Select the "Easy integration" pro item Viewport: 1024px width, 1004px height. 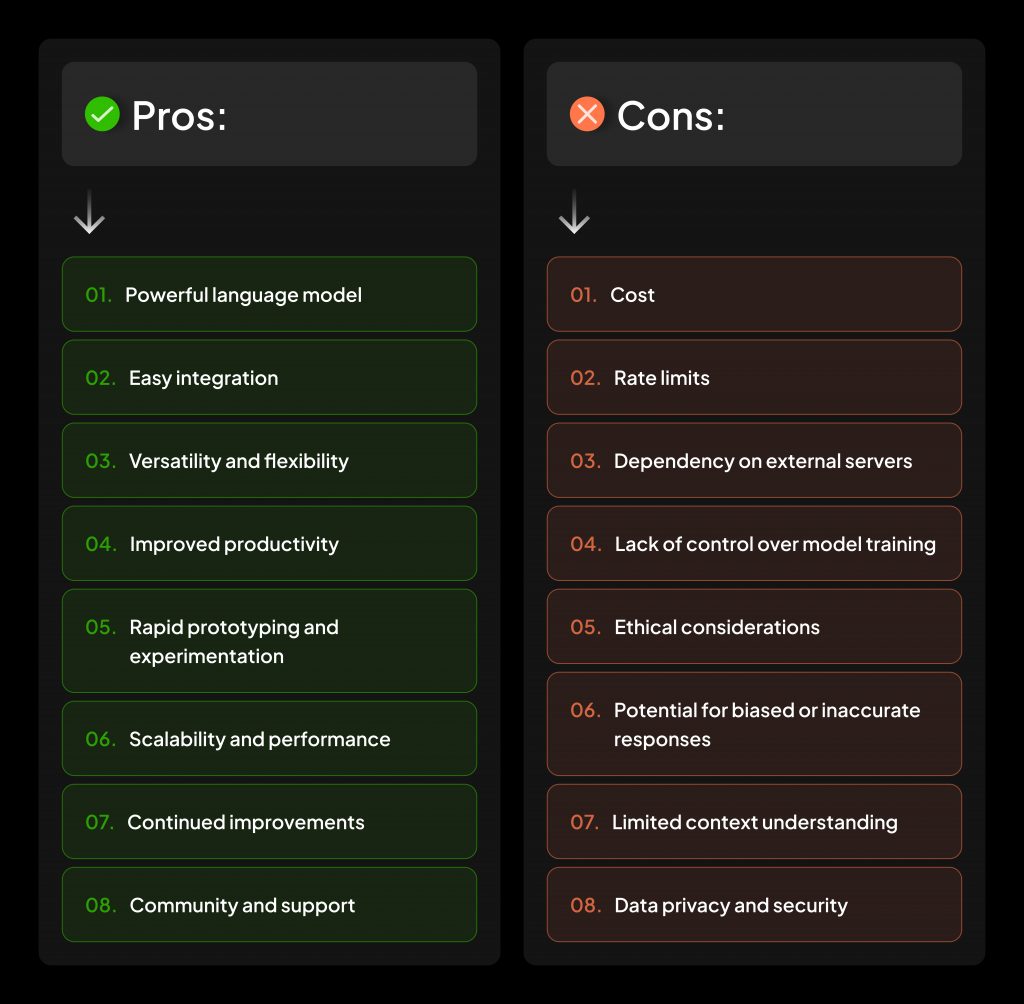[269, 378]
